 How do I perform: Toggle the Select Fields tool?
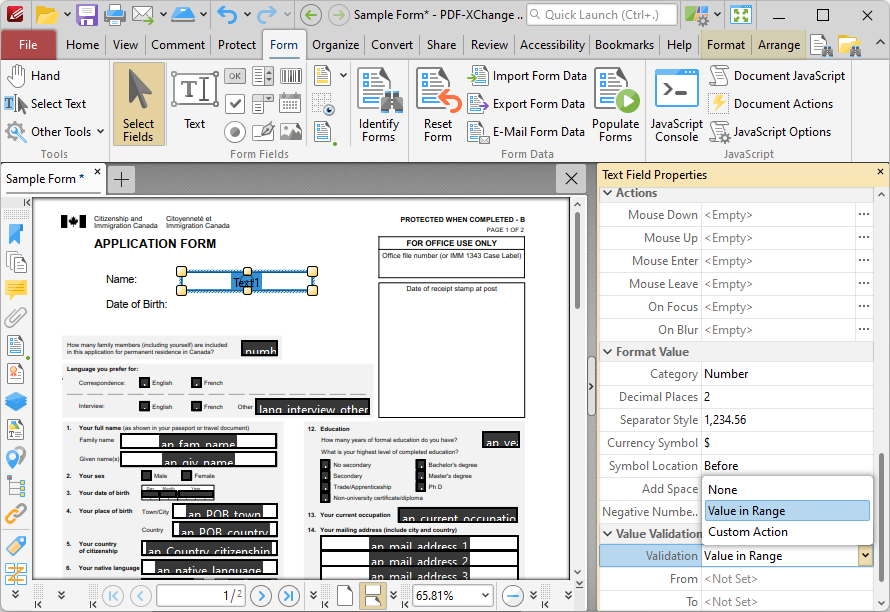point(138,105)
